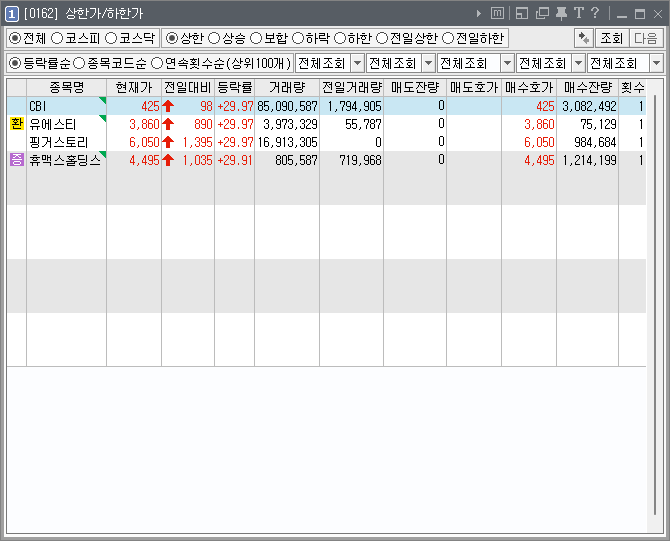Sort by the 현재가 column header
The image size is (670, 541).
click(134, 88)
